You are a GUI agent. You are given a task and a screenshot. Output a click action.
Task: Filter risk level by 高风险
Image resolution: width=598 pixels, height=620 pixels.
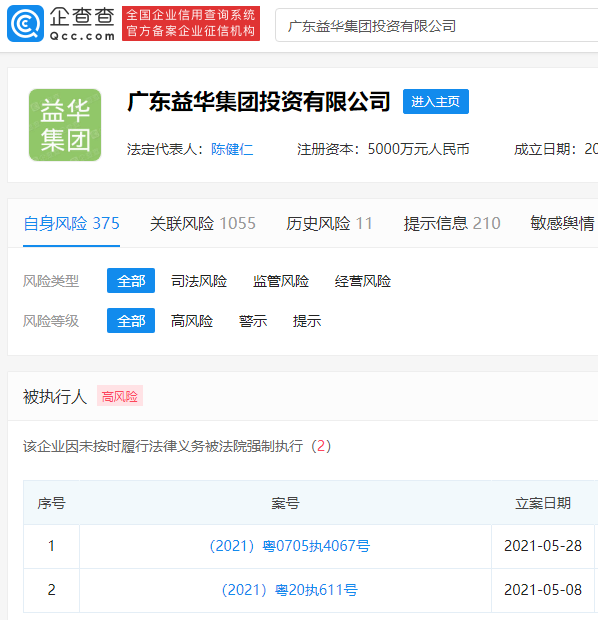[192, 321]
